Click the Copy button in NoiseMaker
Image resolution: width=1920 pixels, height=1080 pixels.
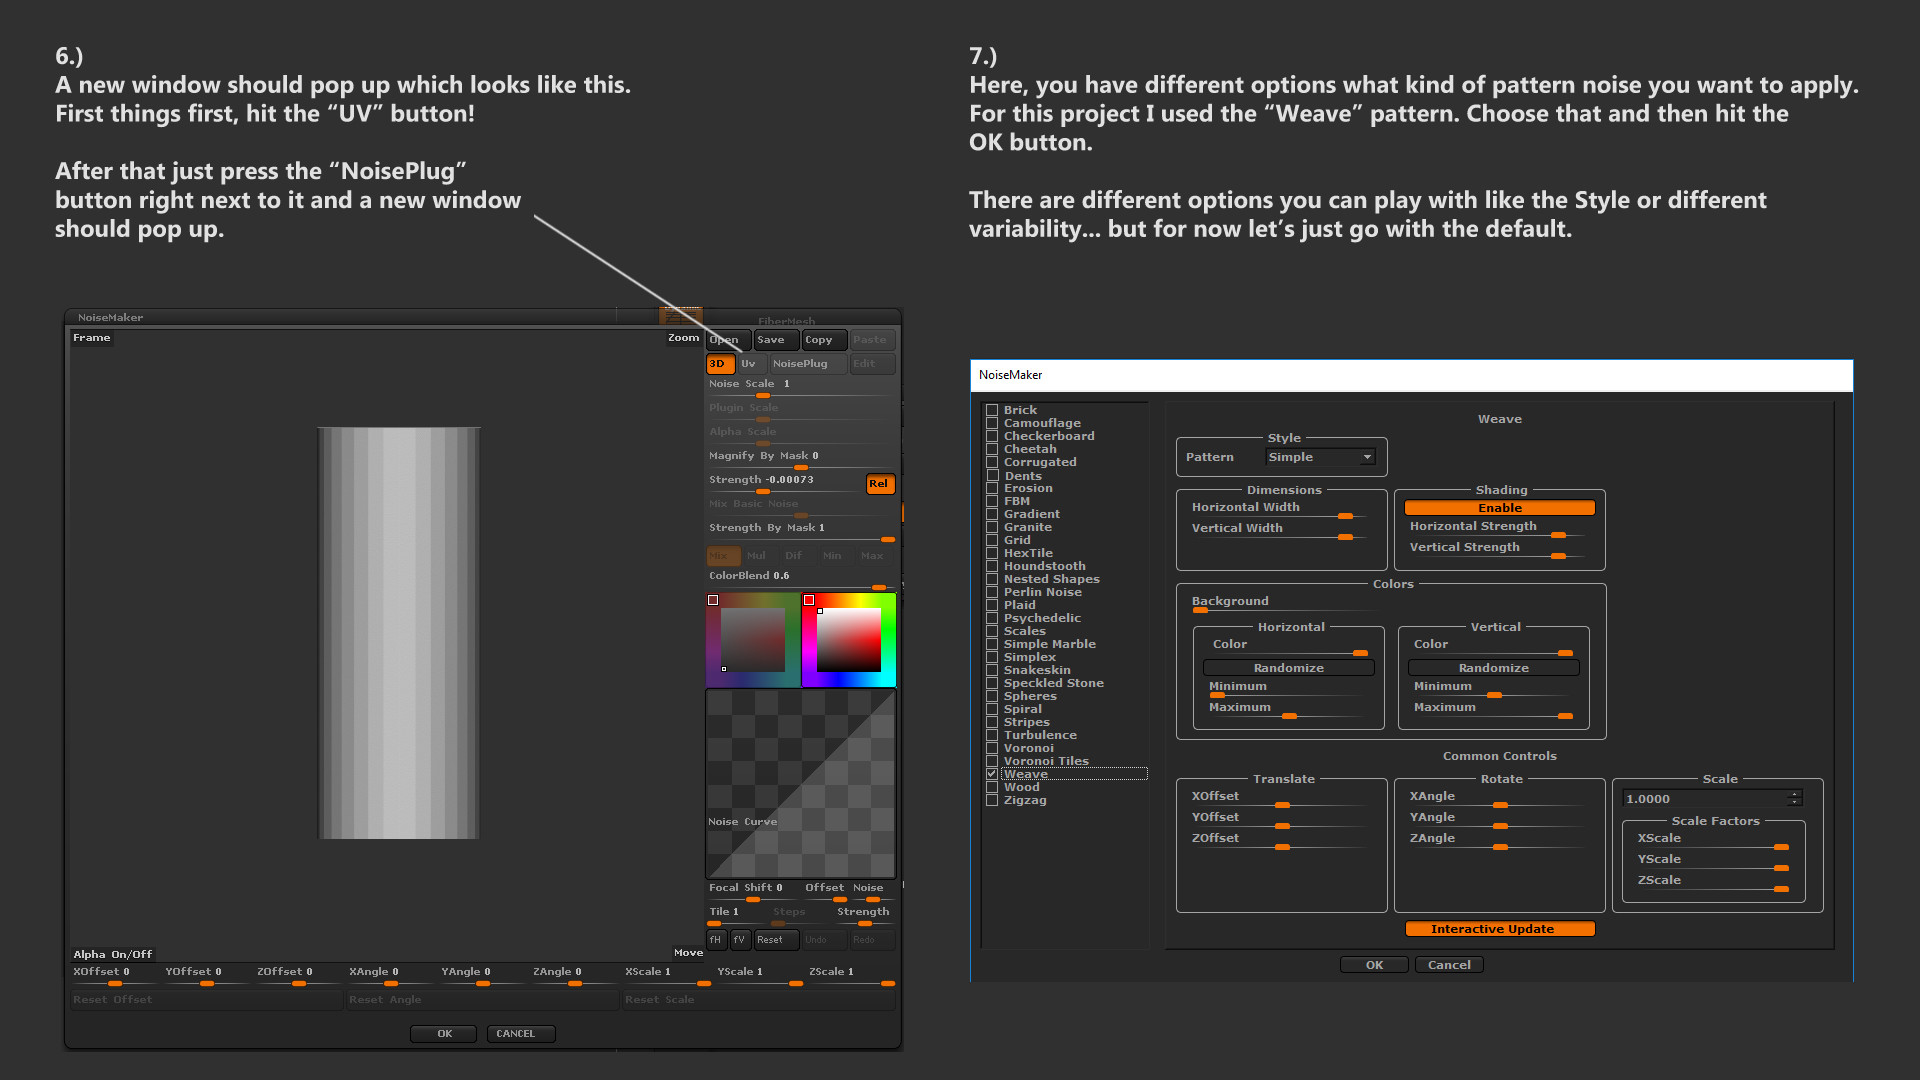tap(824, 340)
